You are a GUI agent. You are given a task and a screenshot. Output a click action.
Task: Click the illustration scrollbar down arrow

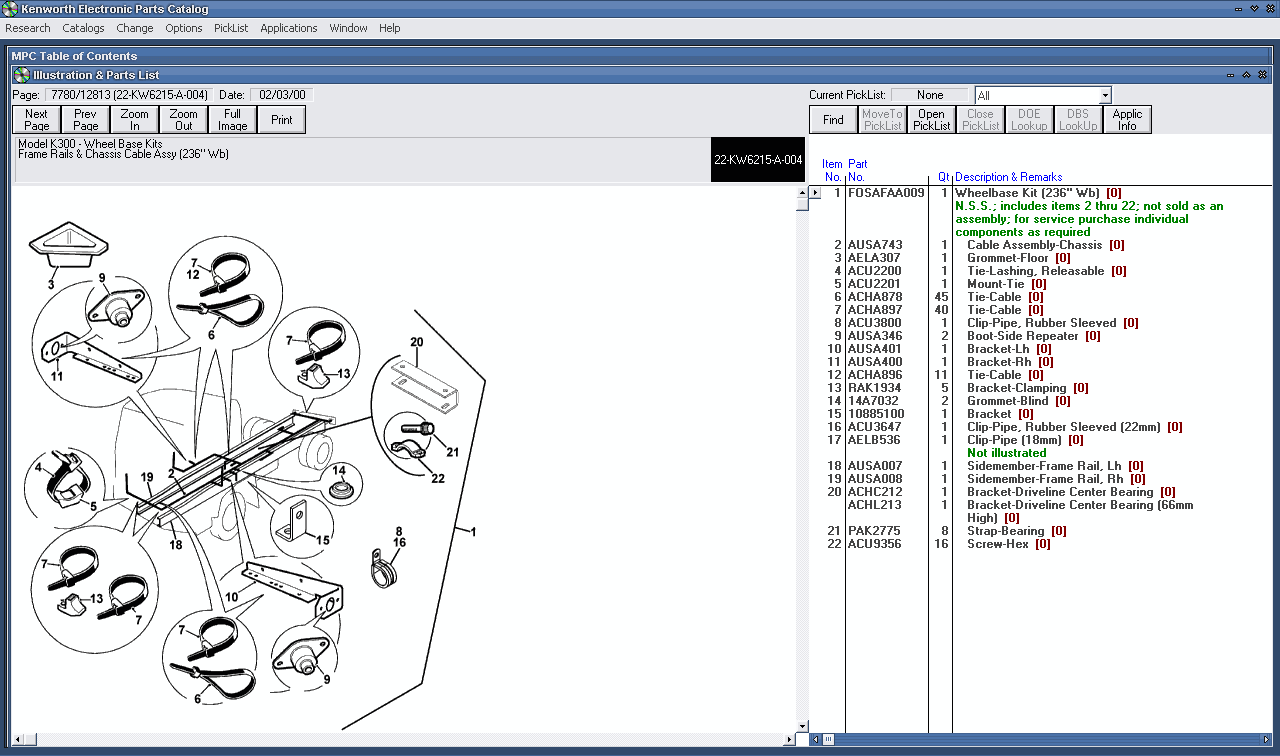(801, 725)
